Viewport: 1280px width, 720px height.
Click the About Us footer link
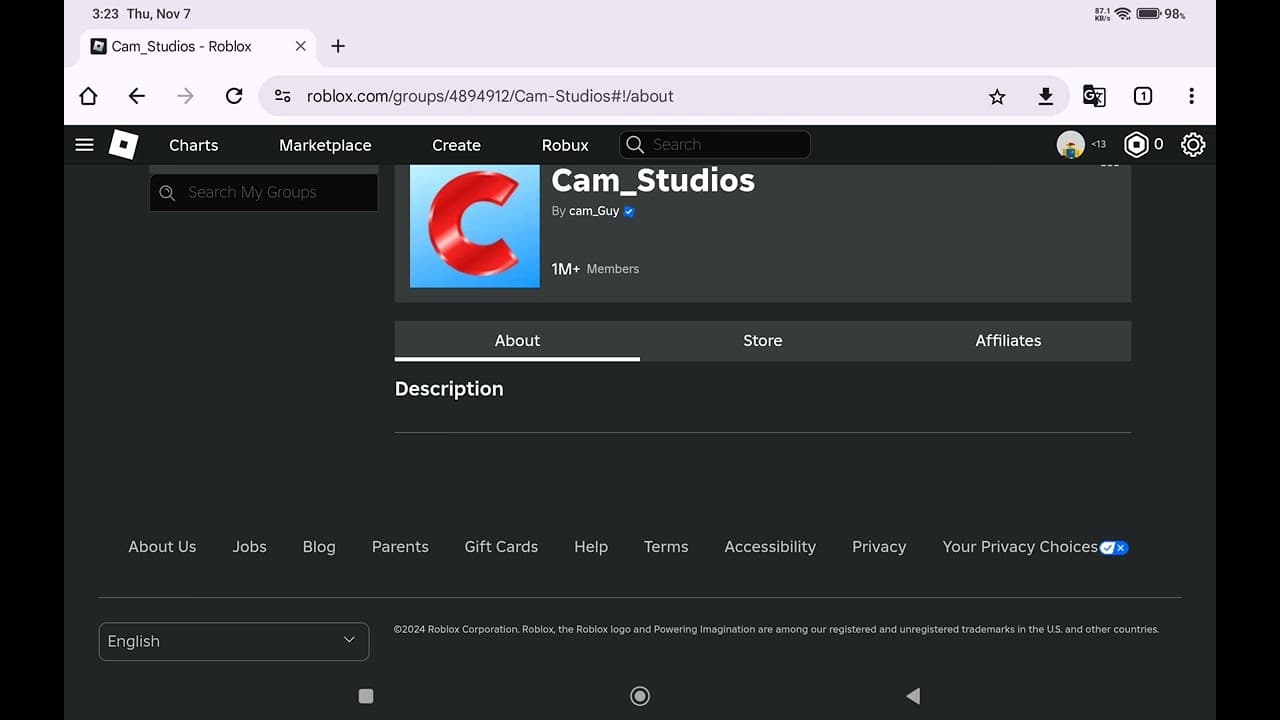(162, 547)
